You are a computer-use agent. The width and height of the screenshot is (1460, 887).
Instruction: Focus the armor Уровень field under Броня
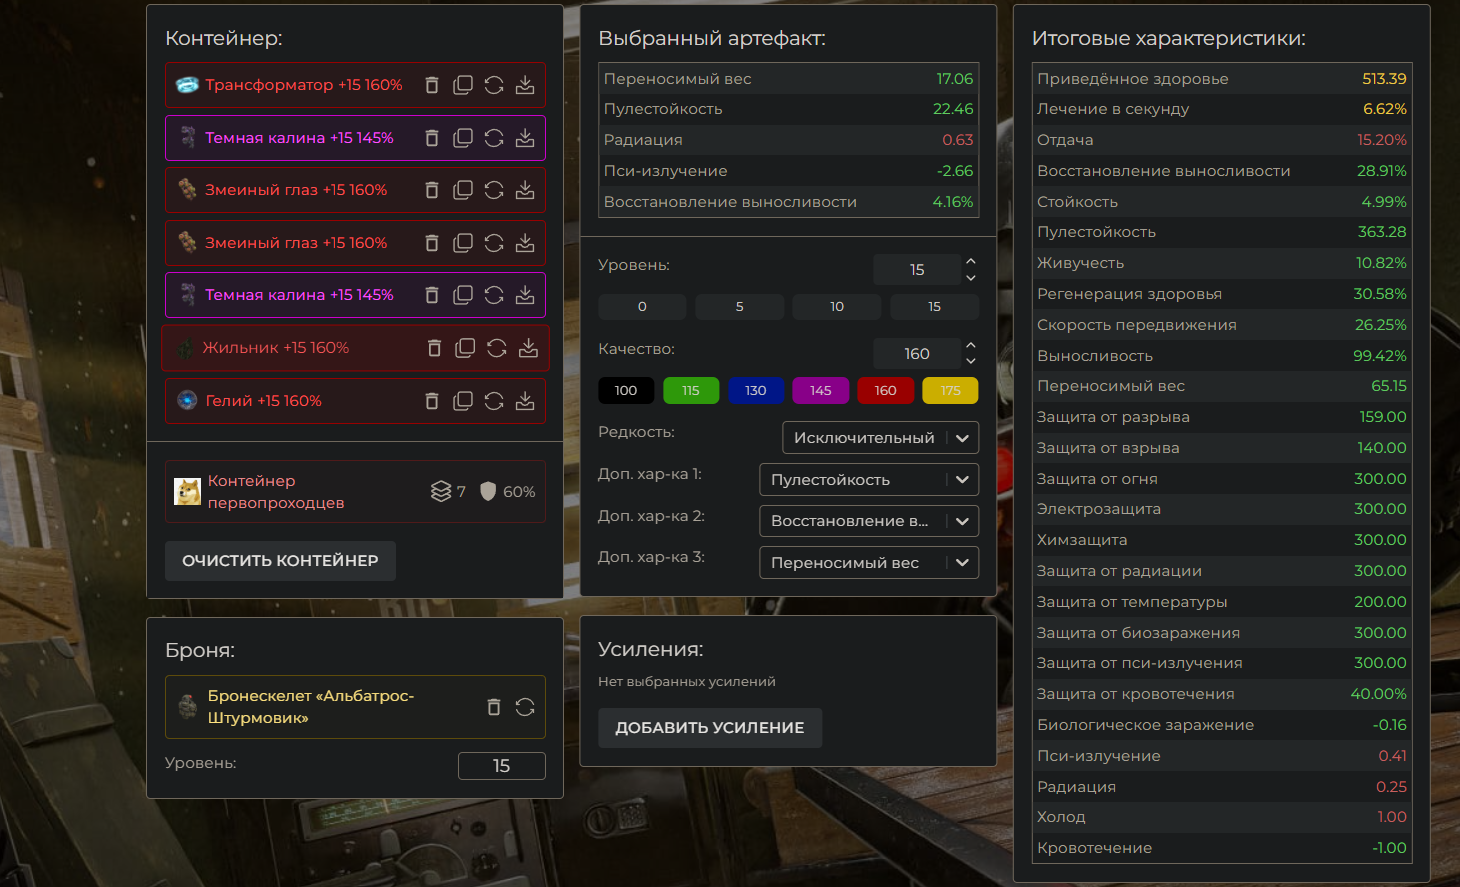point(502,766)
